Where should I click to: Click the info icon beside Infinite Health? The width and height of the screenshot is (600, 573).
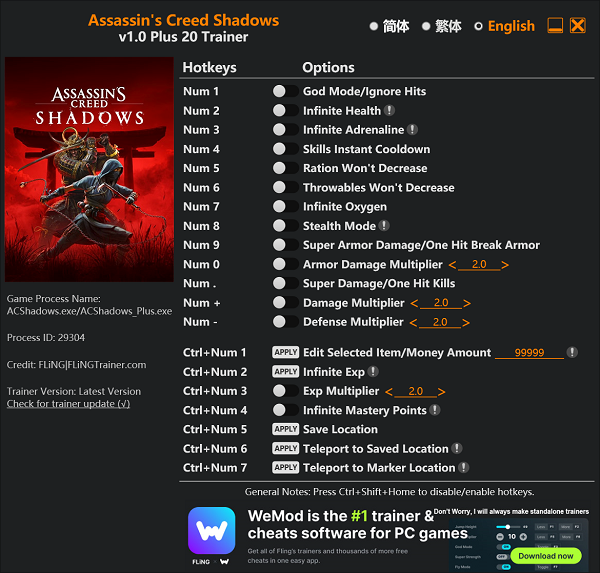pyautogui.click(x=389, y=111)
